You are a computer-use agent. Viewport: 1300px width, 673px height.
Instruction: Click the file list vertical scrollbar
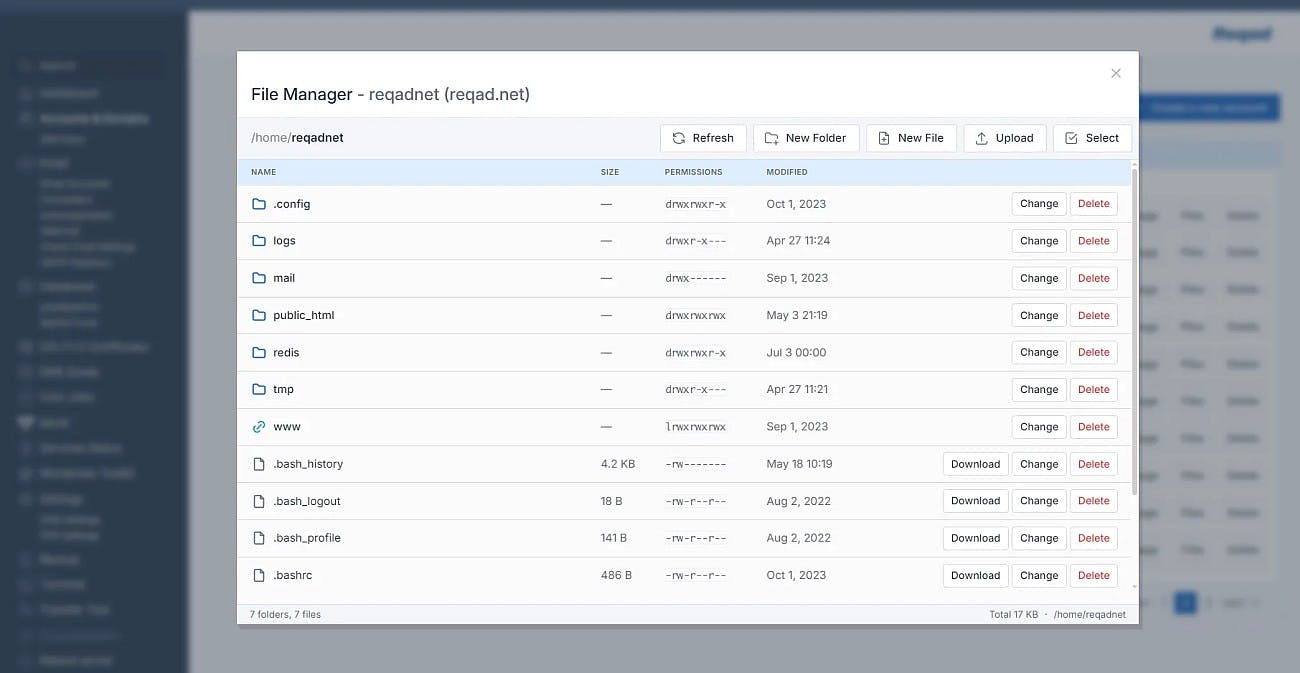(x=1135, y=330)
